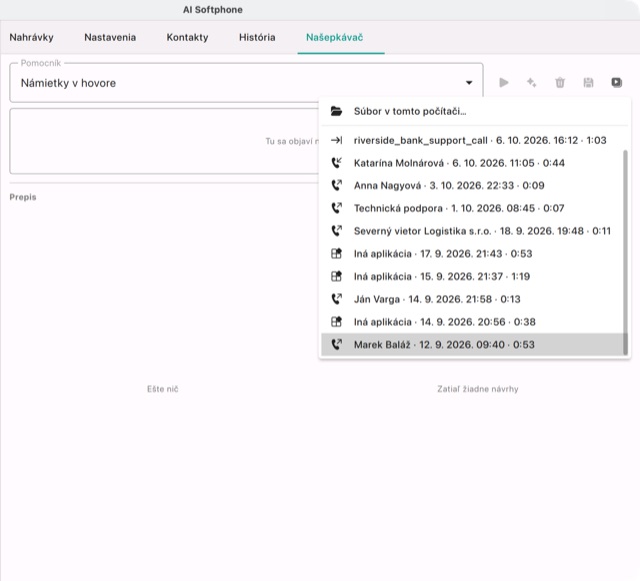The width and height of the screenshot is (640, 581).
Task: Go to the Kontakty tab
Action: 187,38
